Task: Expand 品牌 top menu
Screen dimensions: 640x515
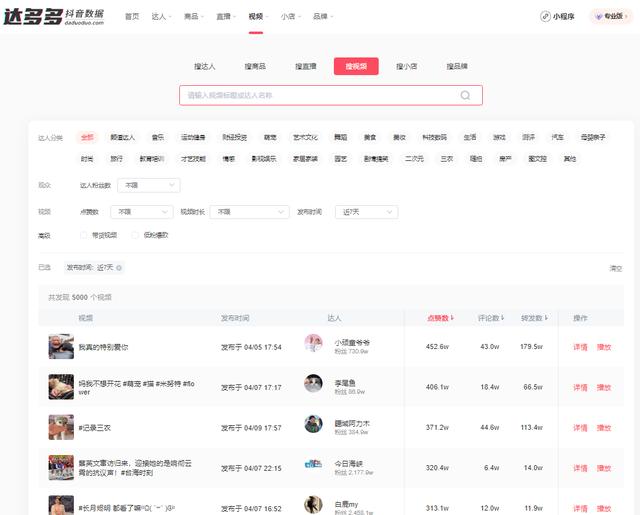Action: click(x=323, y=16)
